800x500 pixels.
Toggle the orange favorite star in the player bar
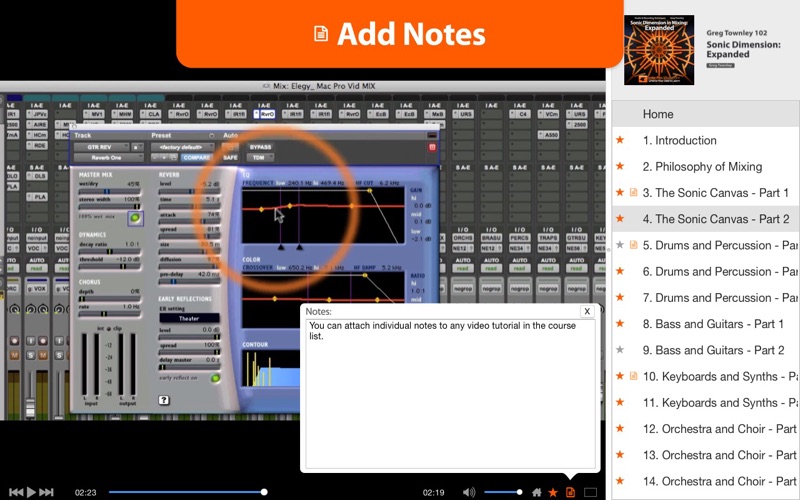(x=553, y=492)
